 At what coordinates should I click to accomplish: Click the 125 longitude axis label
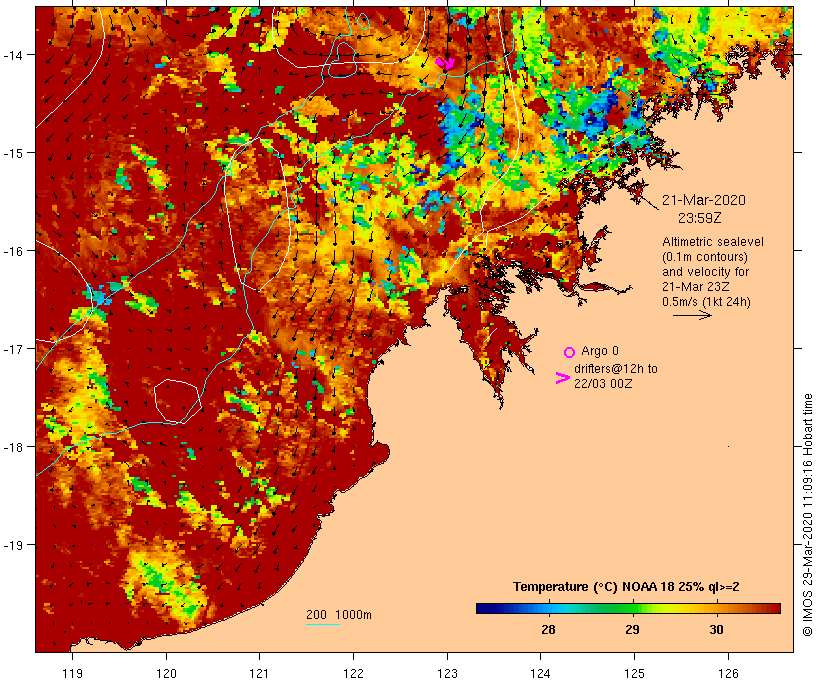tap(634, 673)
